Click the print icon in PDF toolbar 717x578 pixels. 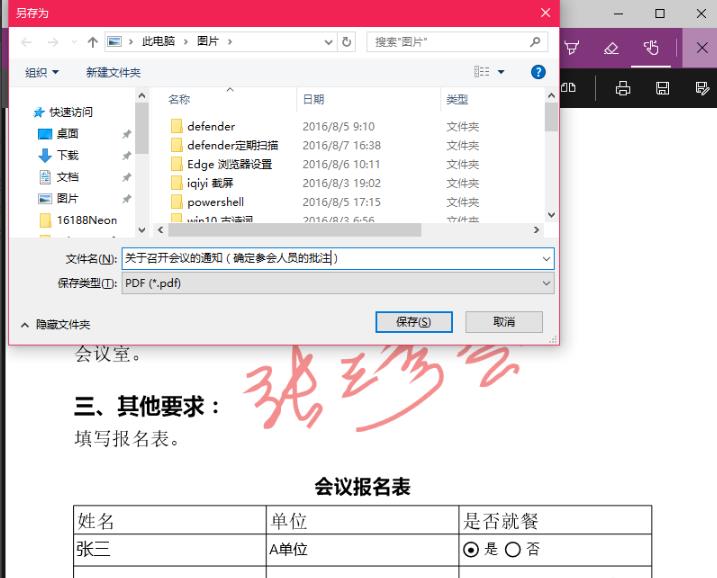tap(623, 88)
